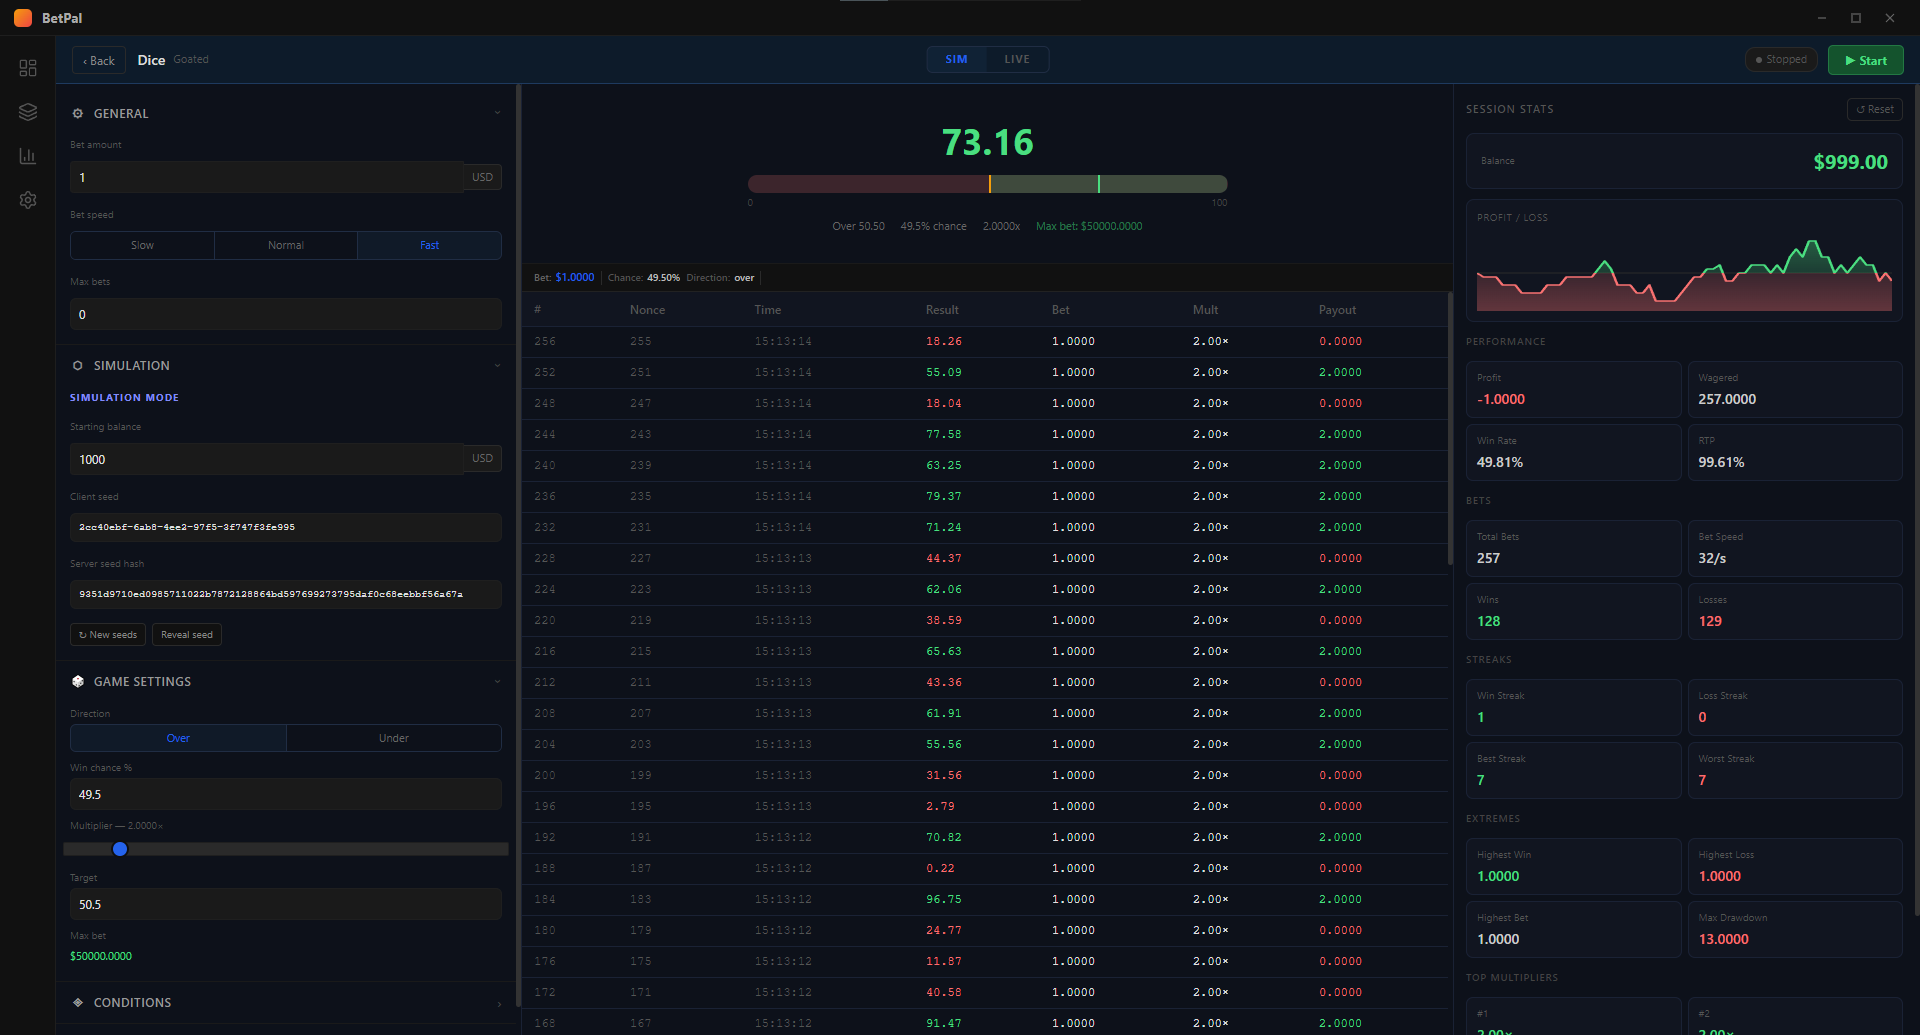The height and width of the screenshot is (1035, 1920).
Task: Select Under bet direction
Action: [394, 738]
